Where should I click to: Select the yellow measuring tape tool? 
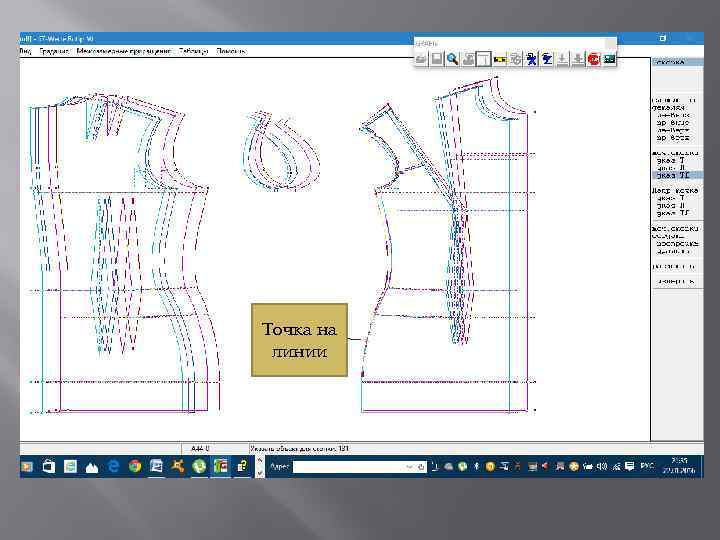500,59
